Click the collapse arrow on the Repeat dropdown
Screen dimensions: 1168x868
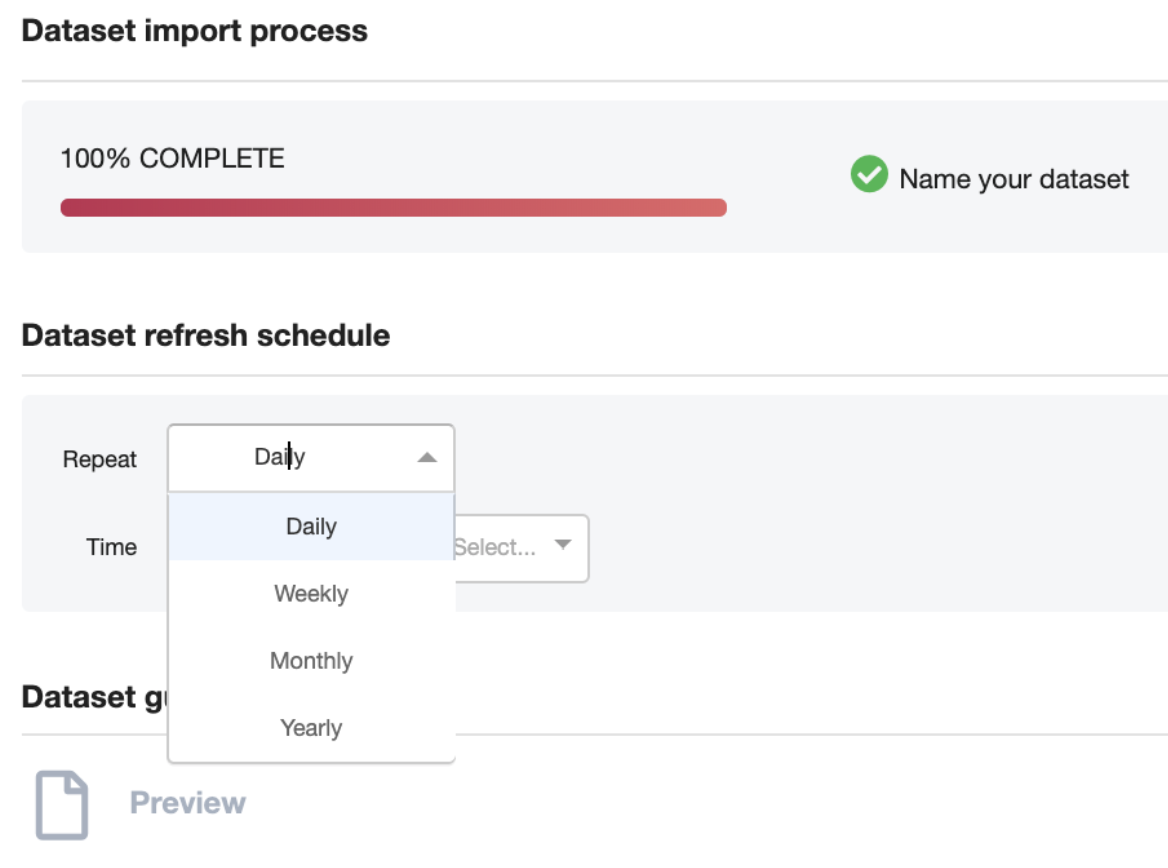point(427,457)
